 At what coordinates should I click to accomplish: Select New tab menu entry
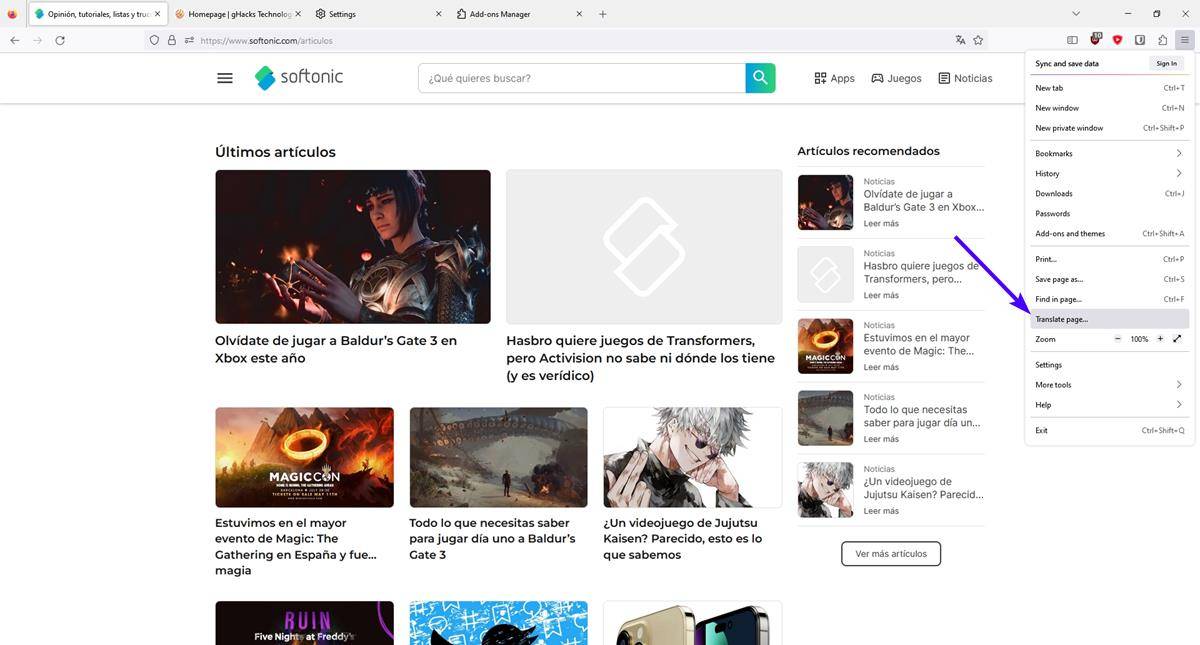[1109, 88]
